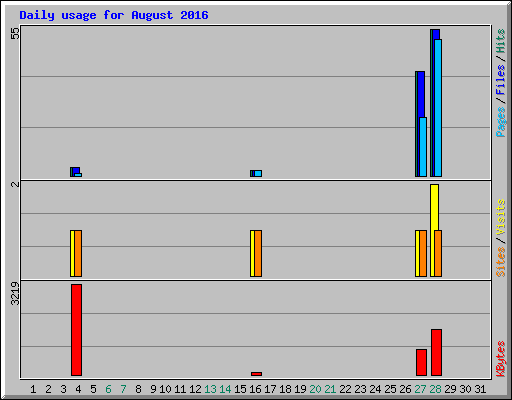Click day label '1' on x-axis

click(33, 389)
